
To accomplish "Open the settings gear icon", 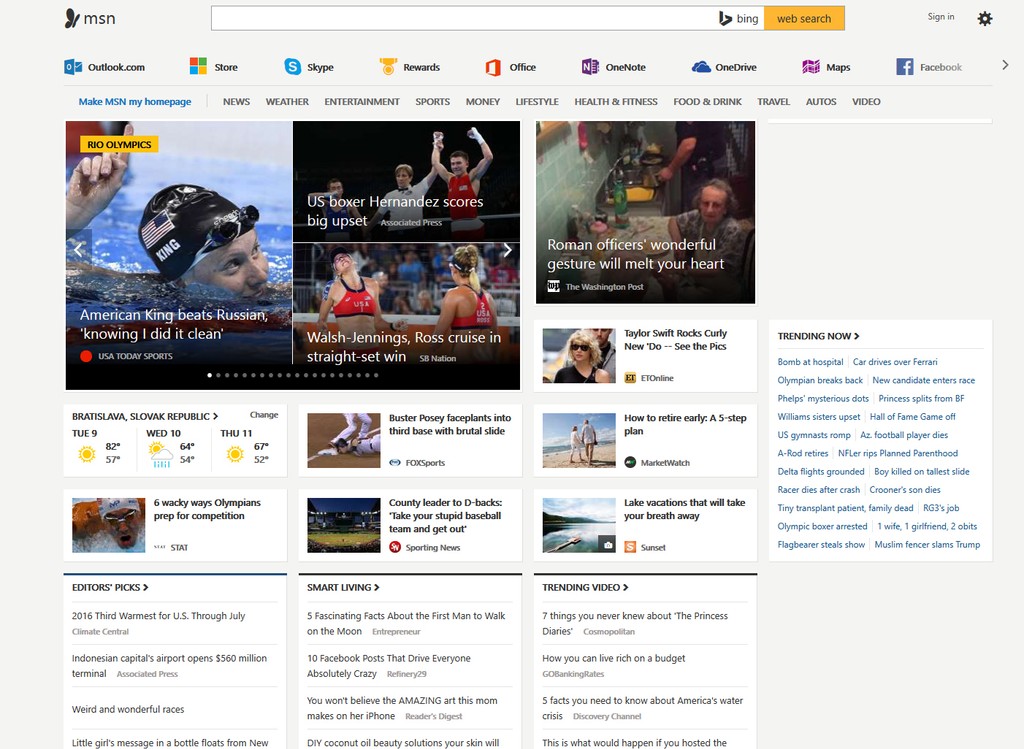I will coord(985,18).
